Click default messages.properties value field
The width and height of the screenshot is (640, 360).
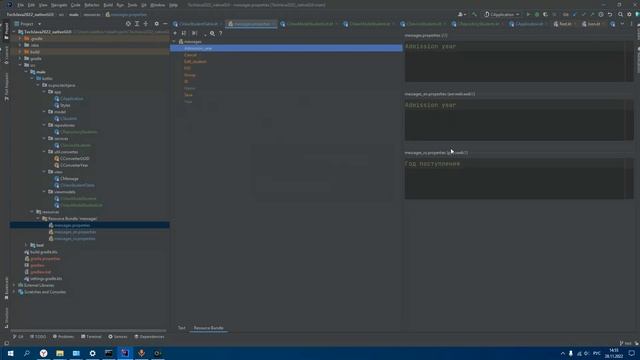tap(519, 61)
